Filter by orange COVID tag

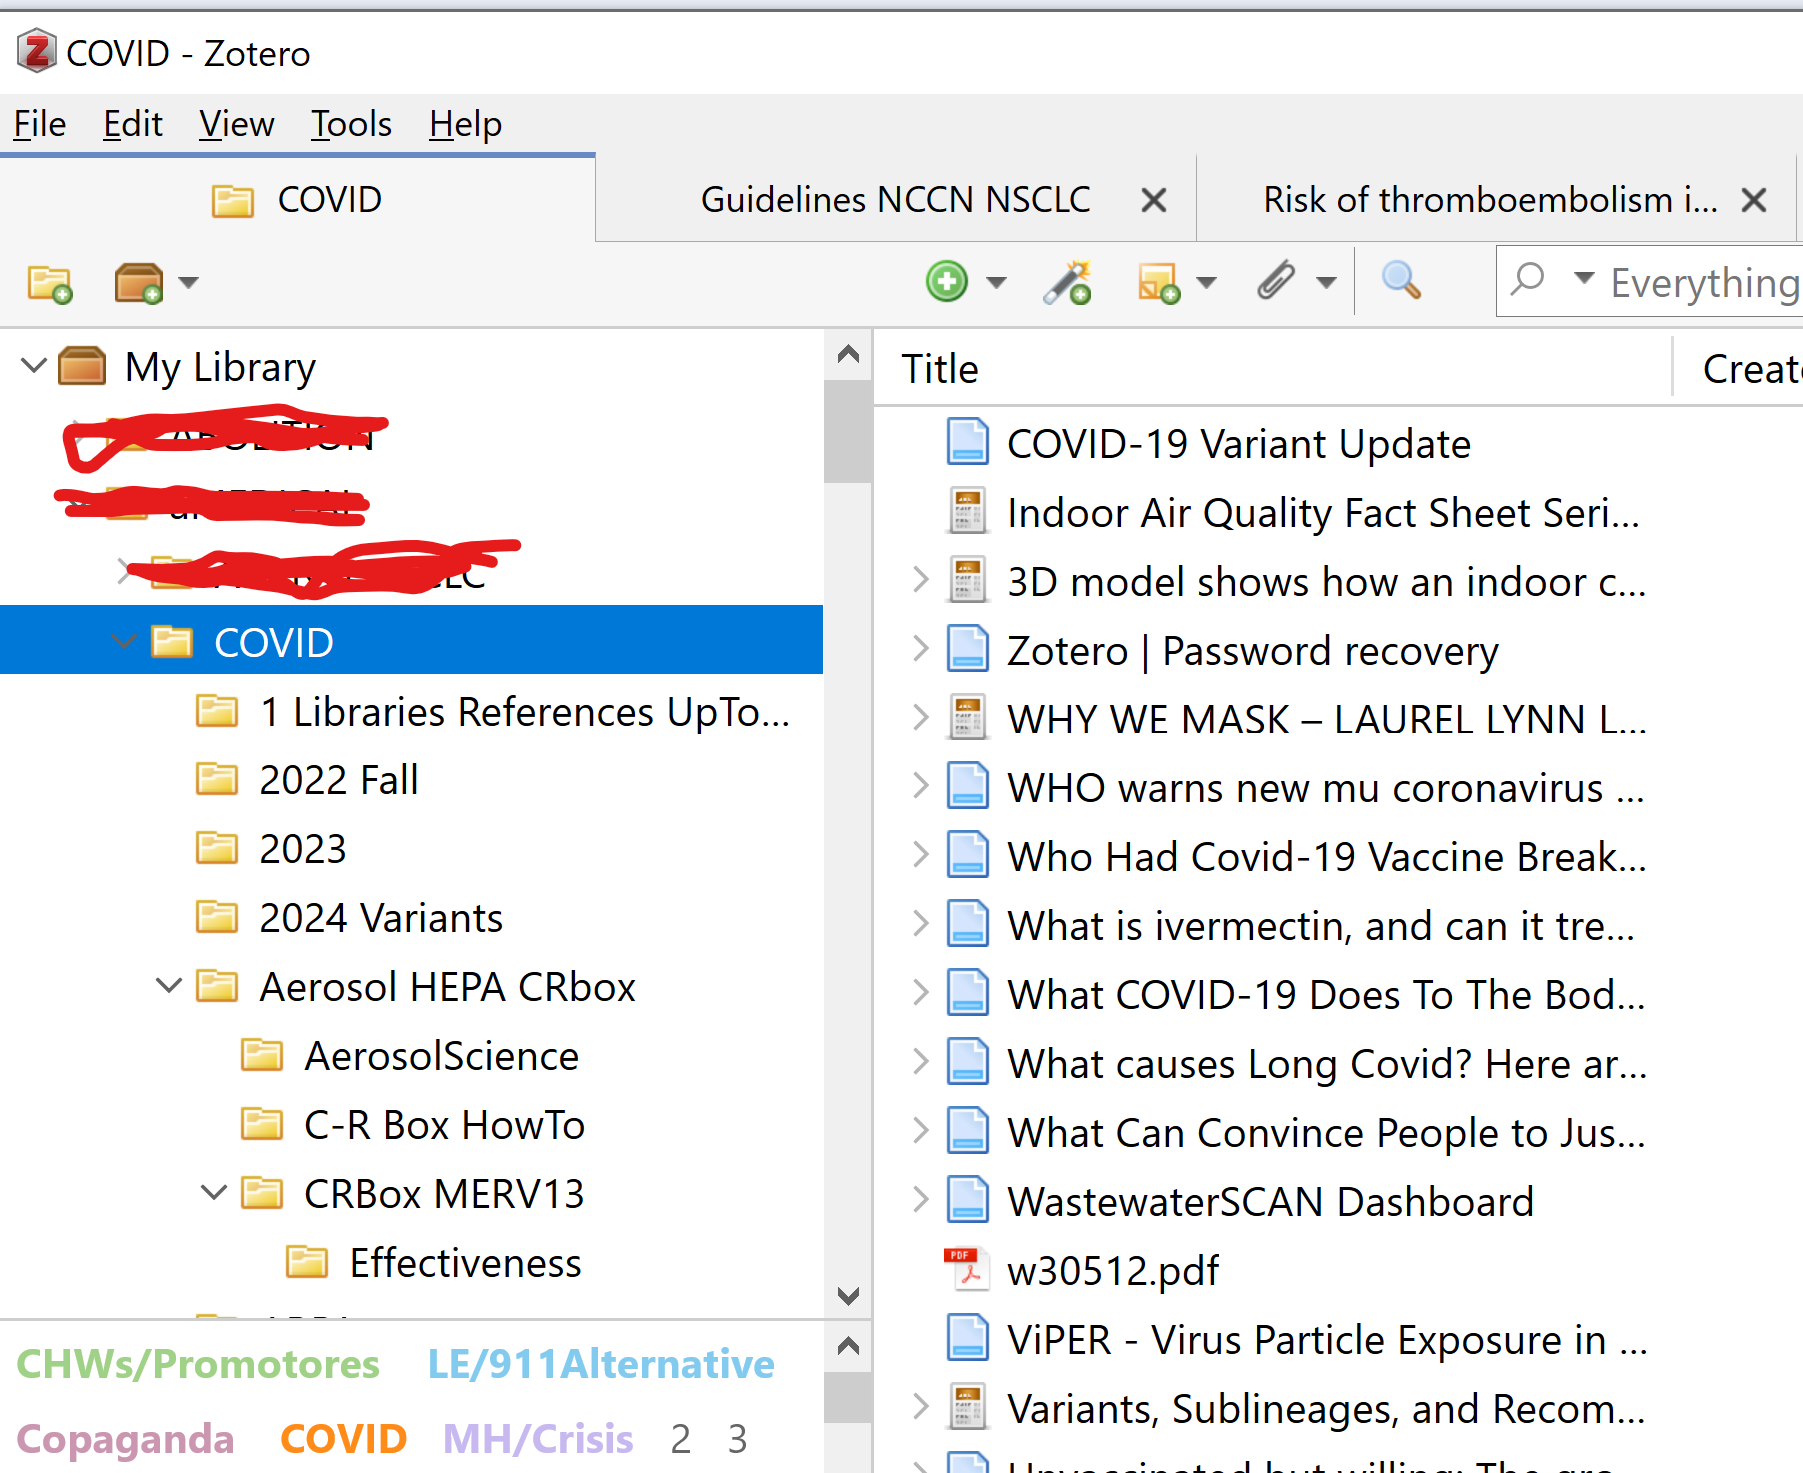pyautogui.click(x=343, y=1439)
